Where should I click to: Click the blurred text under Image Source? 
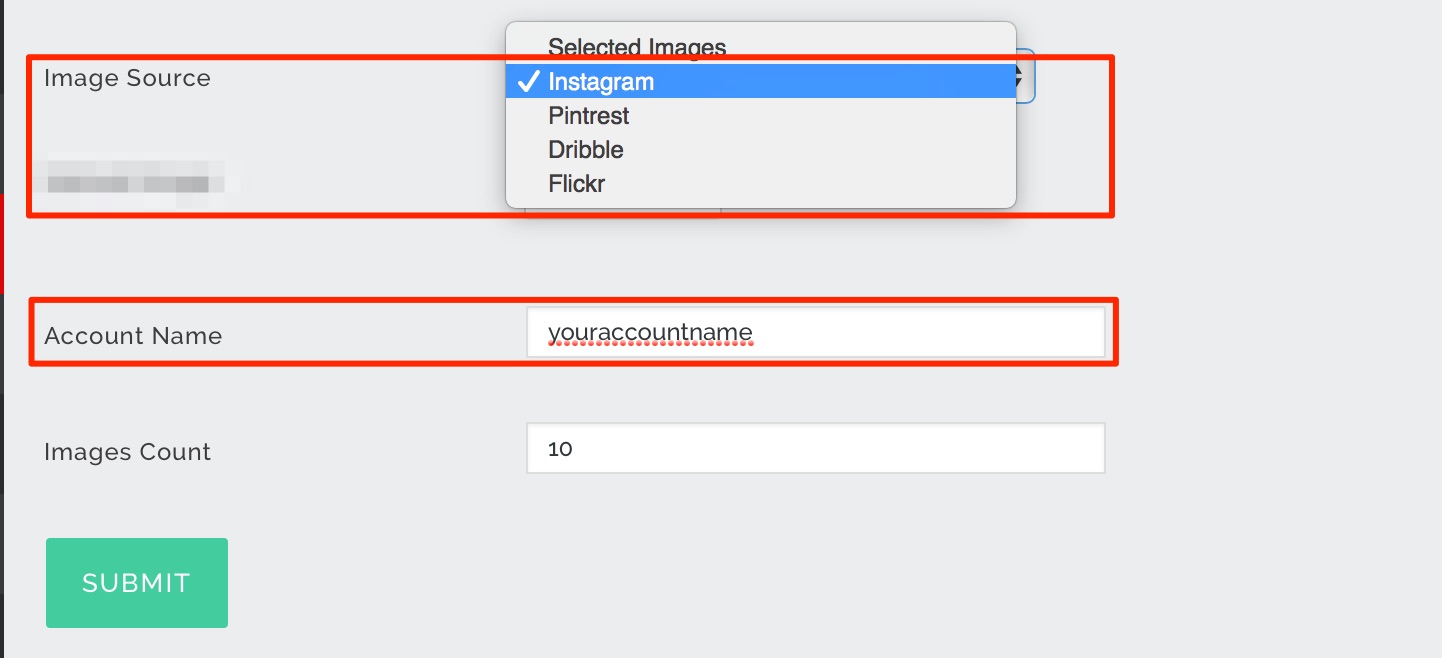(x=135, y=184)
